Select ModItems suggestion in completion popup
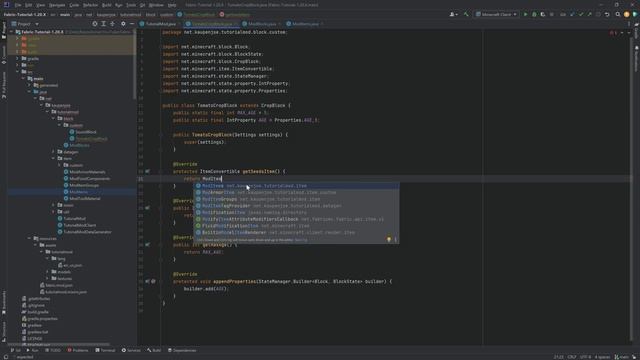 click(296, 186)
